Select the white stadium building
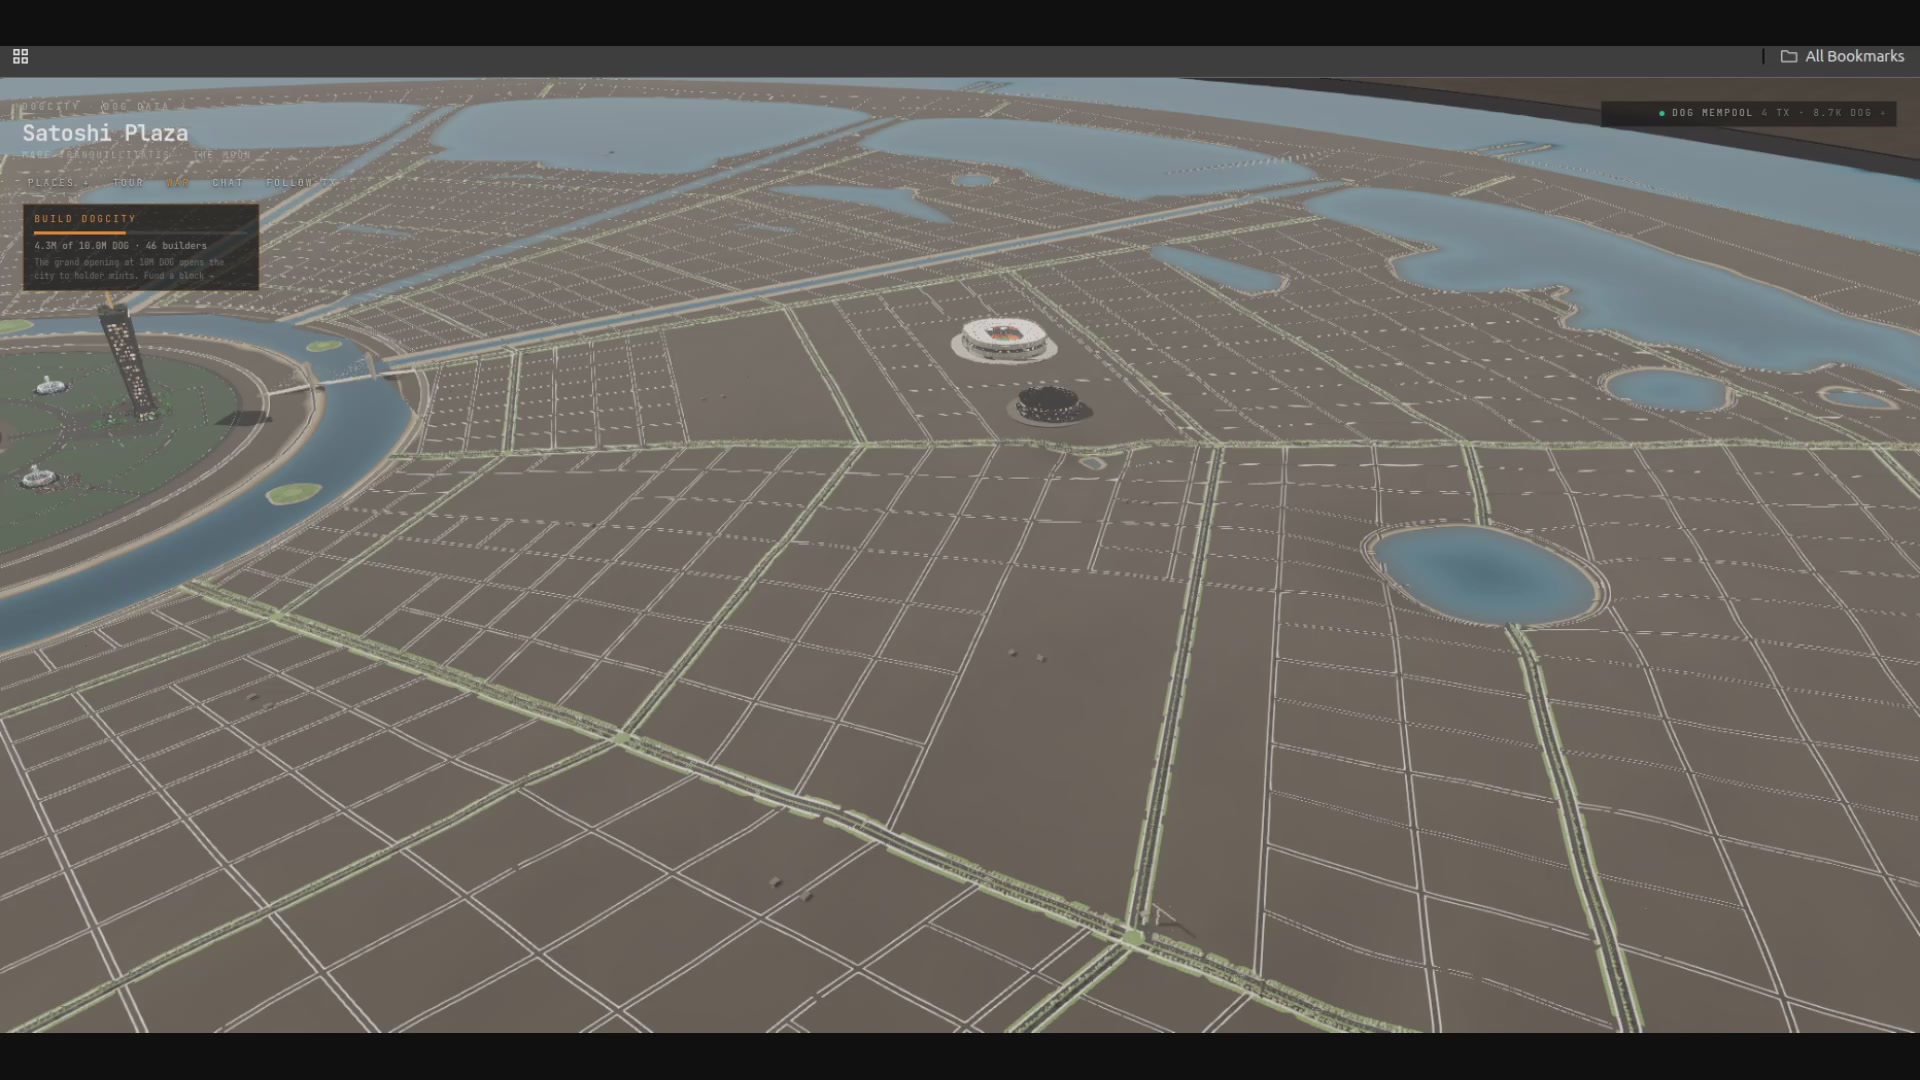 point(1003,340)
